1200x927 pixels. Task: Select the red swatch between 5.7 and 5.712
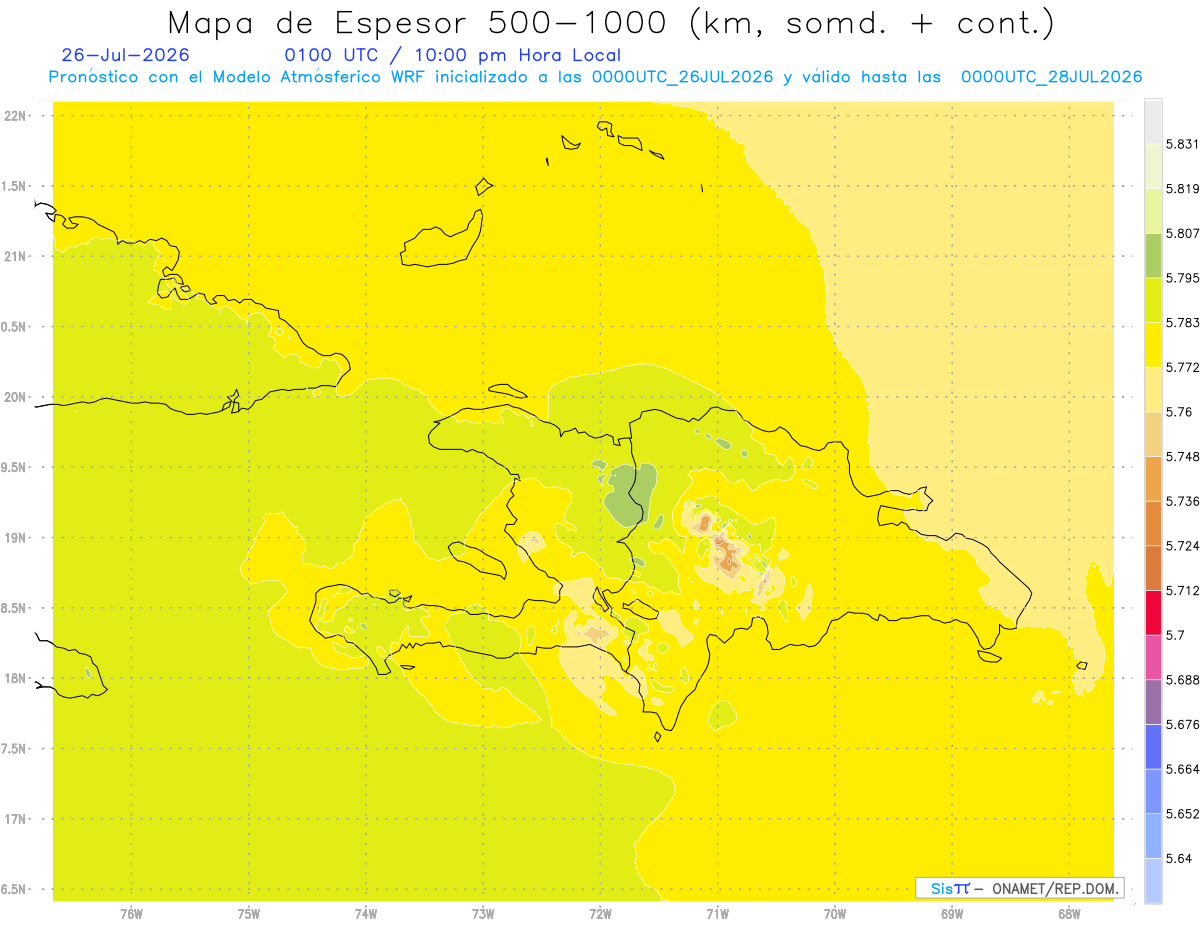click(x=1153, y=613)
